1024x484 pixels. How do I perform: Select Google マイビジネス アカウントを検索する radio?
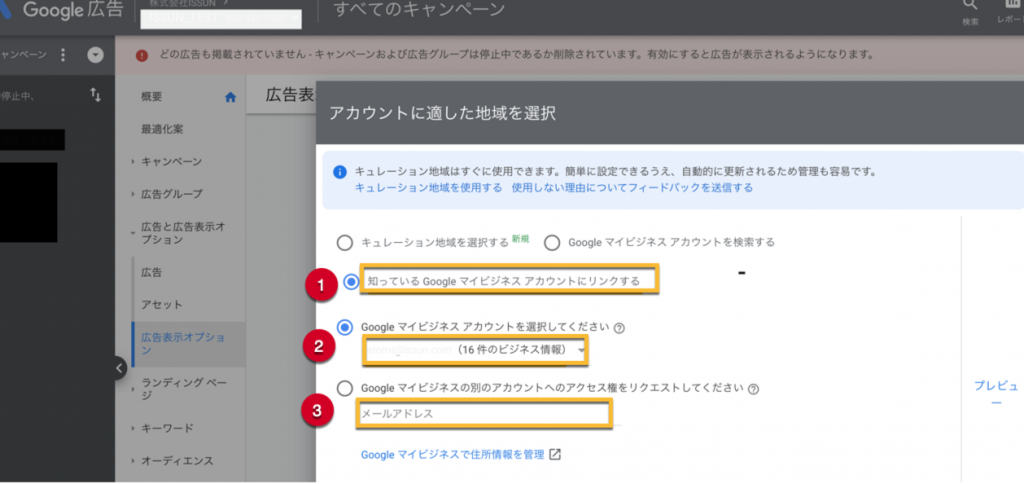(x=552, y=243)
